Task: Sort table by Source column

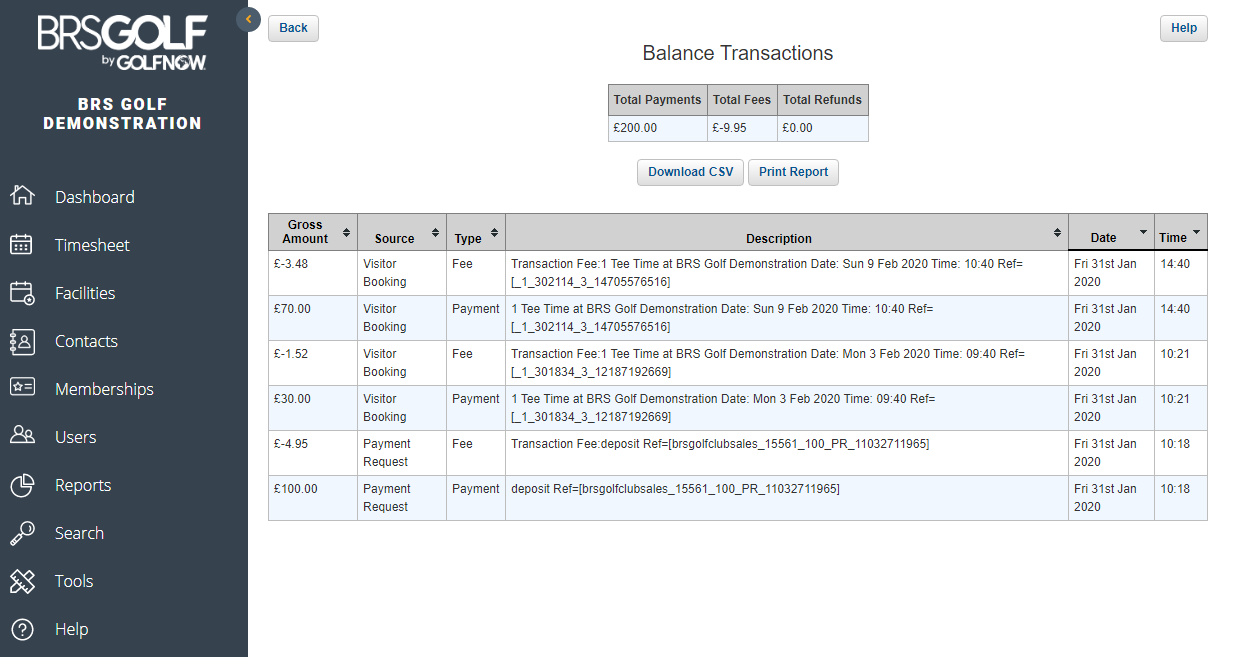Action: click(x=402, y=232)
